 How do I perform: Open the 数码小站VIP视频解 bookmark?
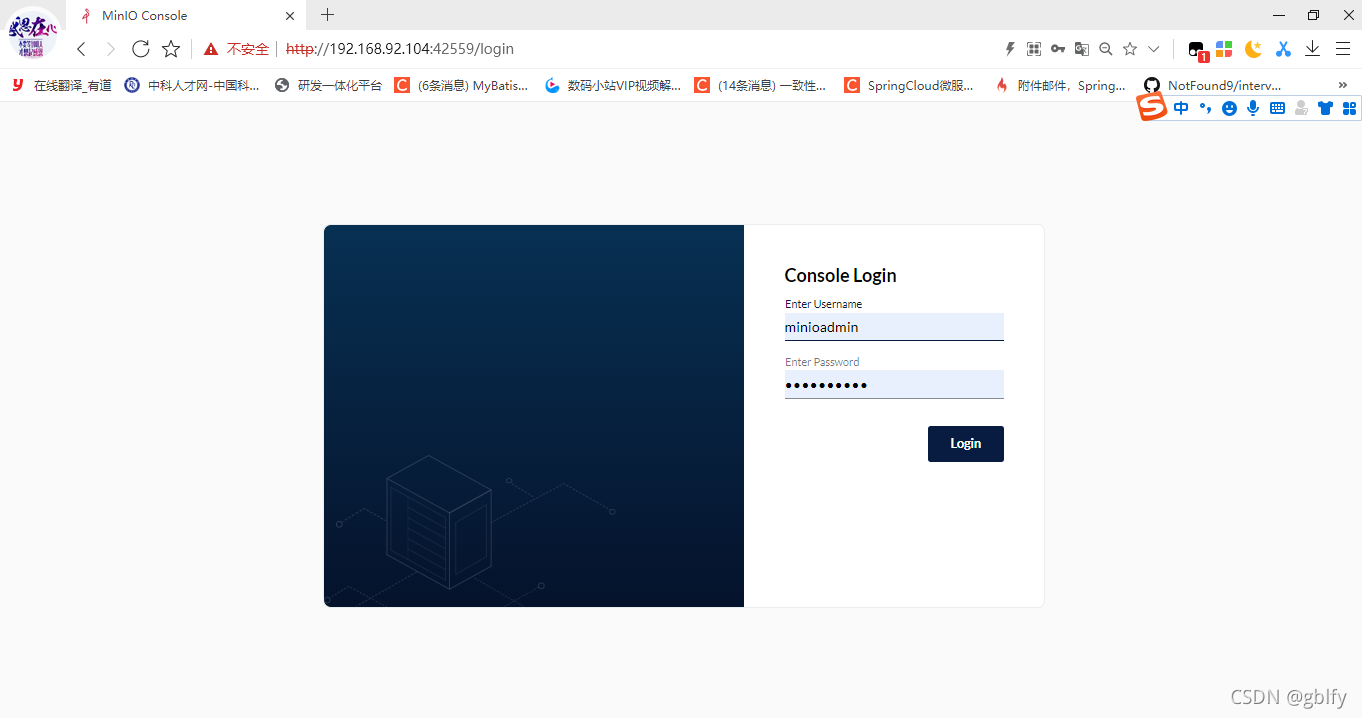[613, 86]
